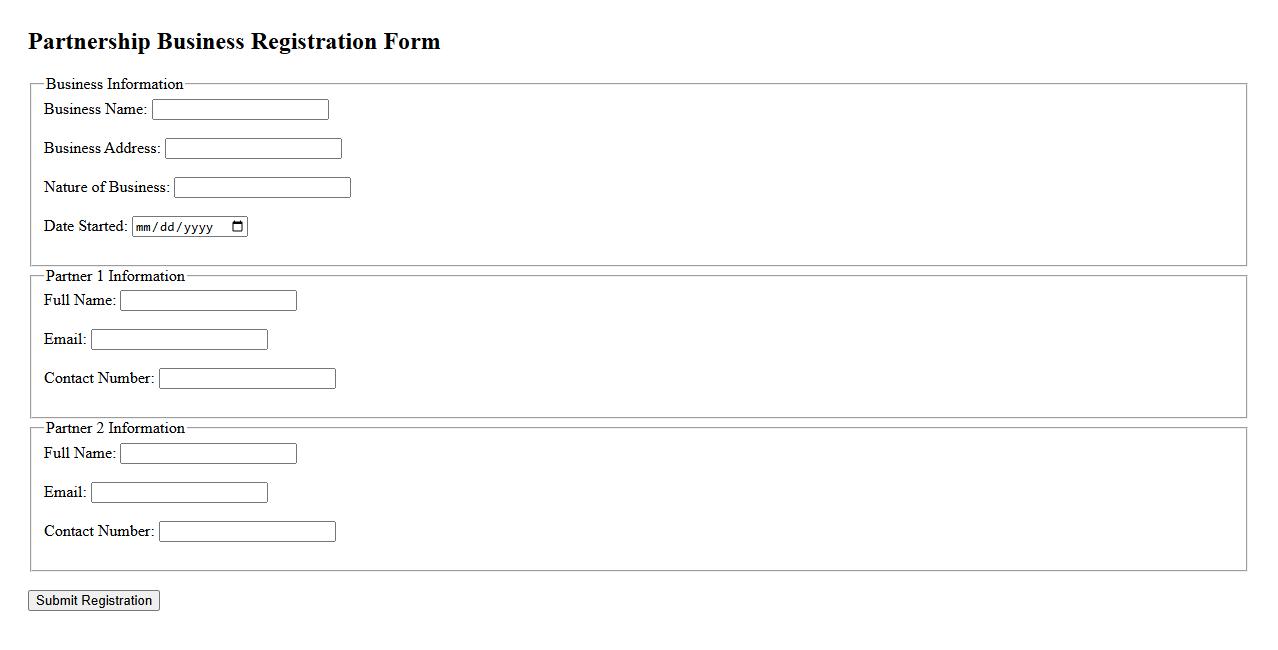Select Partner 2's Contact Number field
1278x650 pixels.
tap(247, 531)
